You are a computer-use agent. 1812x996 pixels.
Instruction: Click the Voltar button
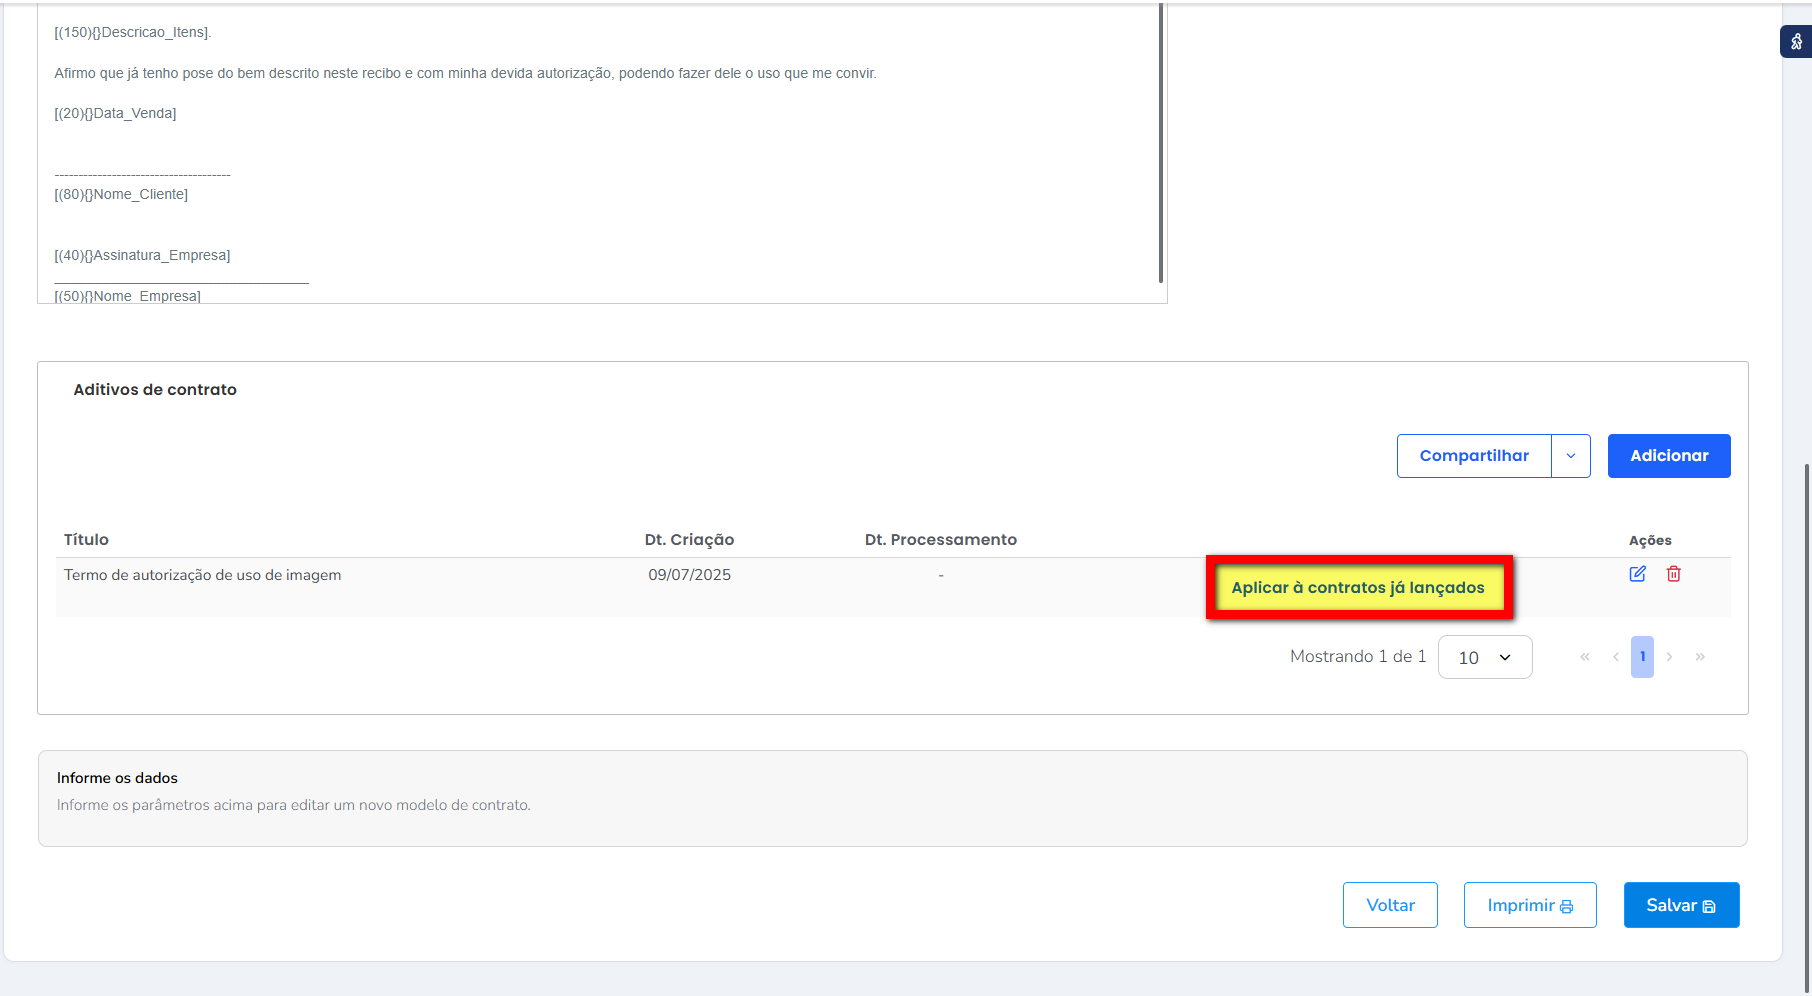click(1390, 905)
